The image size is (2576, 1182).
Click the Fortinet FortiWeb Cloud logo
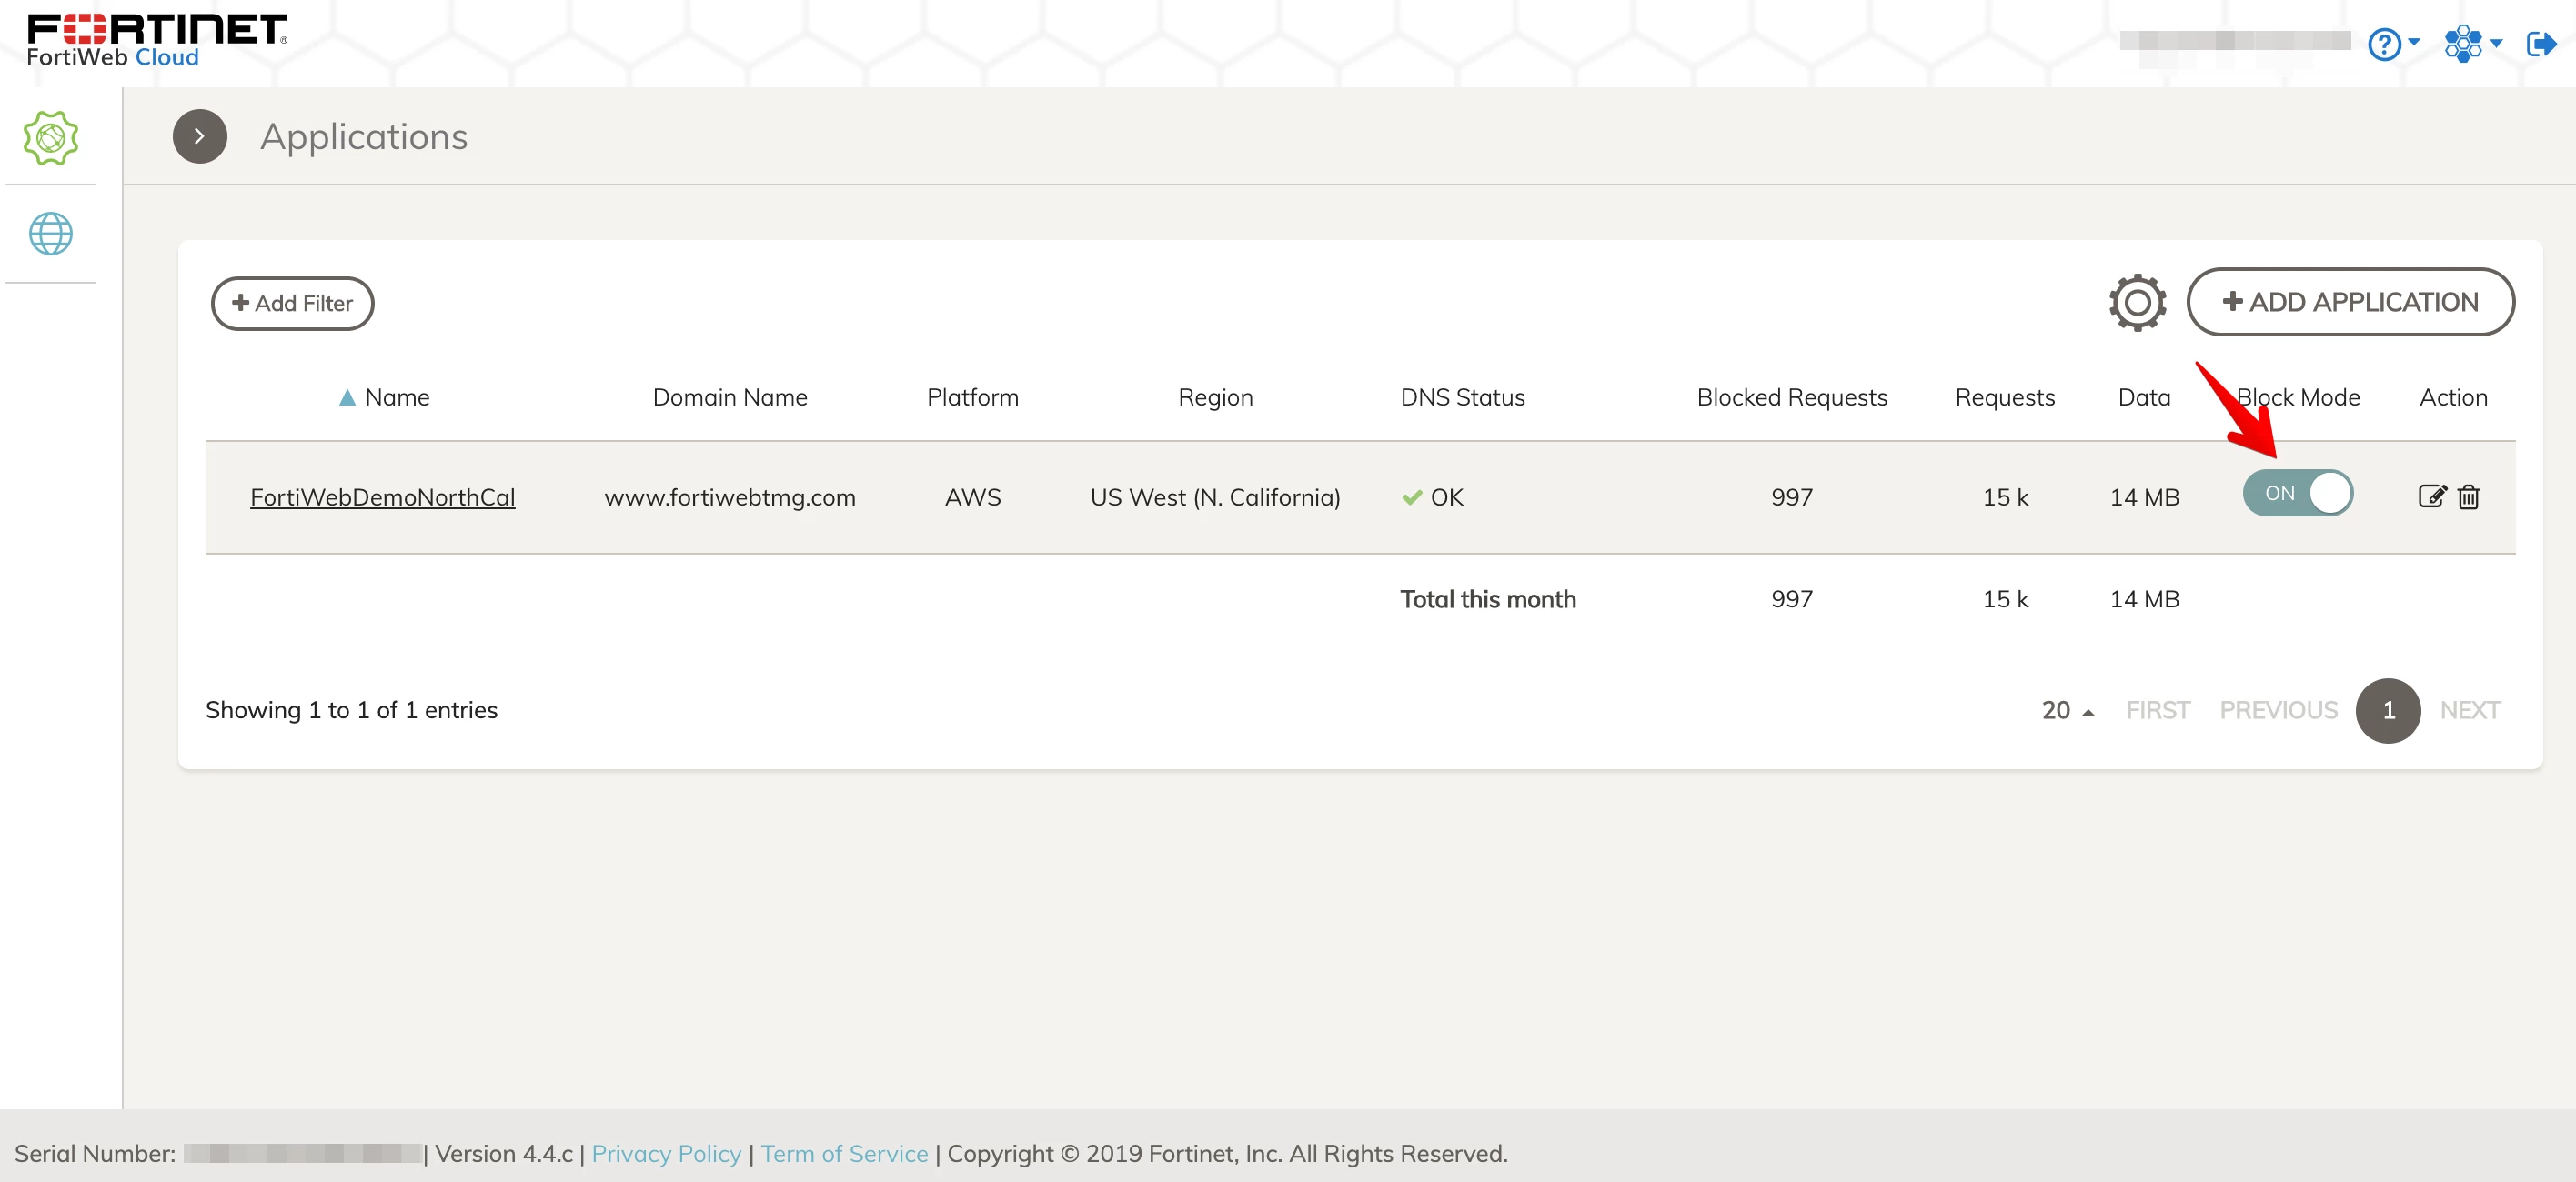point(157,41)
